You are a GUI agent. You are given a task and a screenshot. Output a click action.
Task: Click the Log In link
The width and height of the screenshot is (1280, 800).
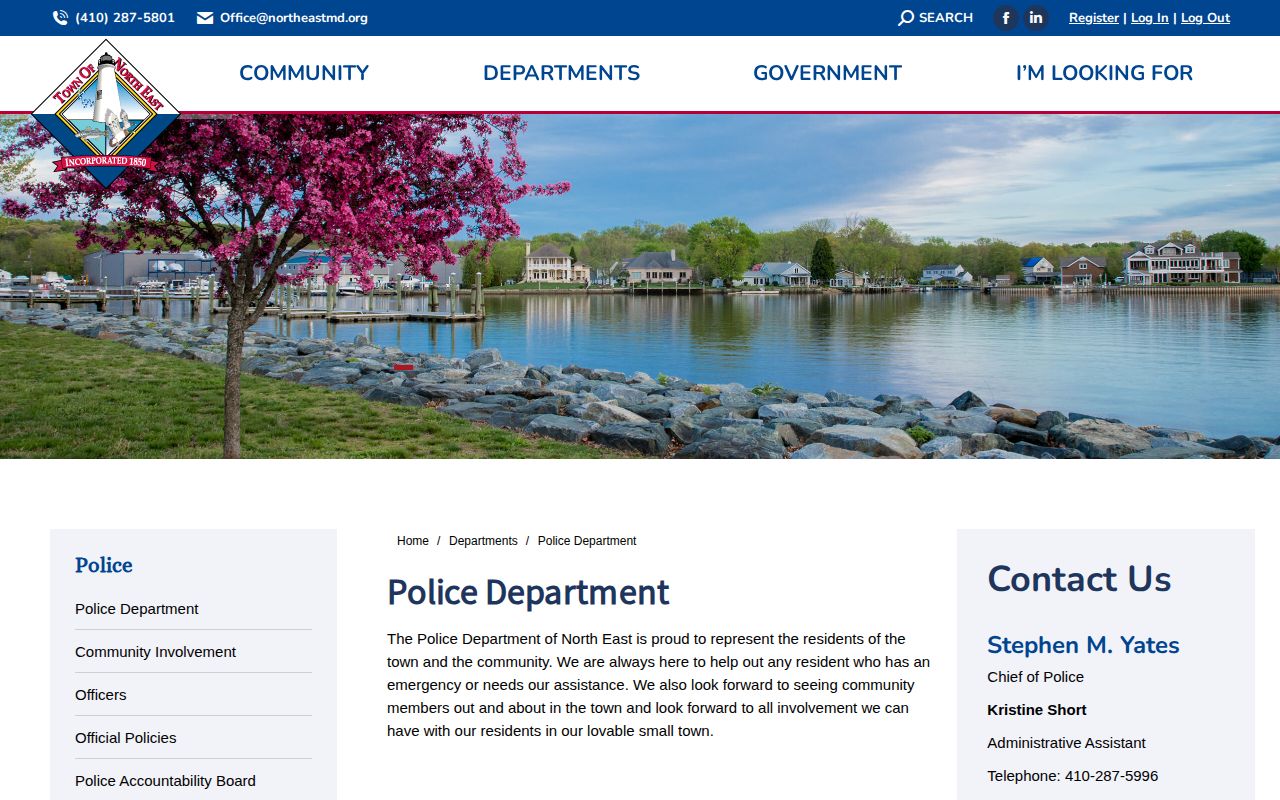coord(1150,18)
